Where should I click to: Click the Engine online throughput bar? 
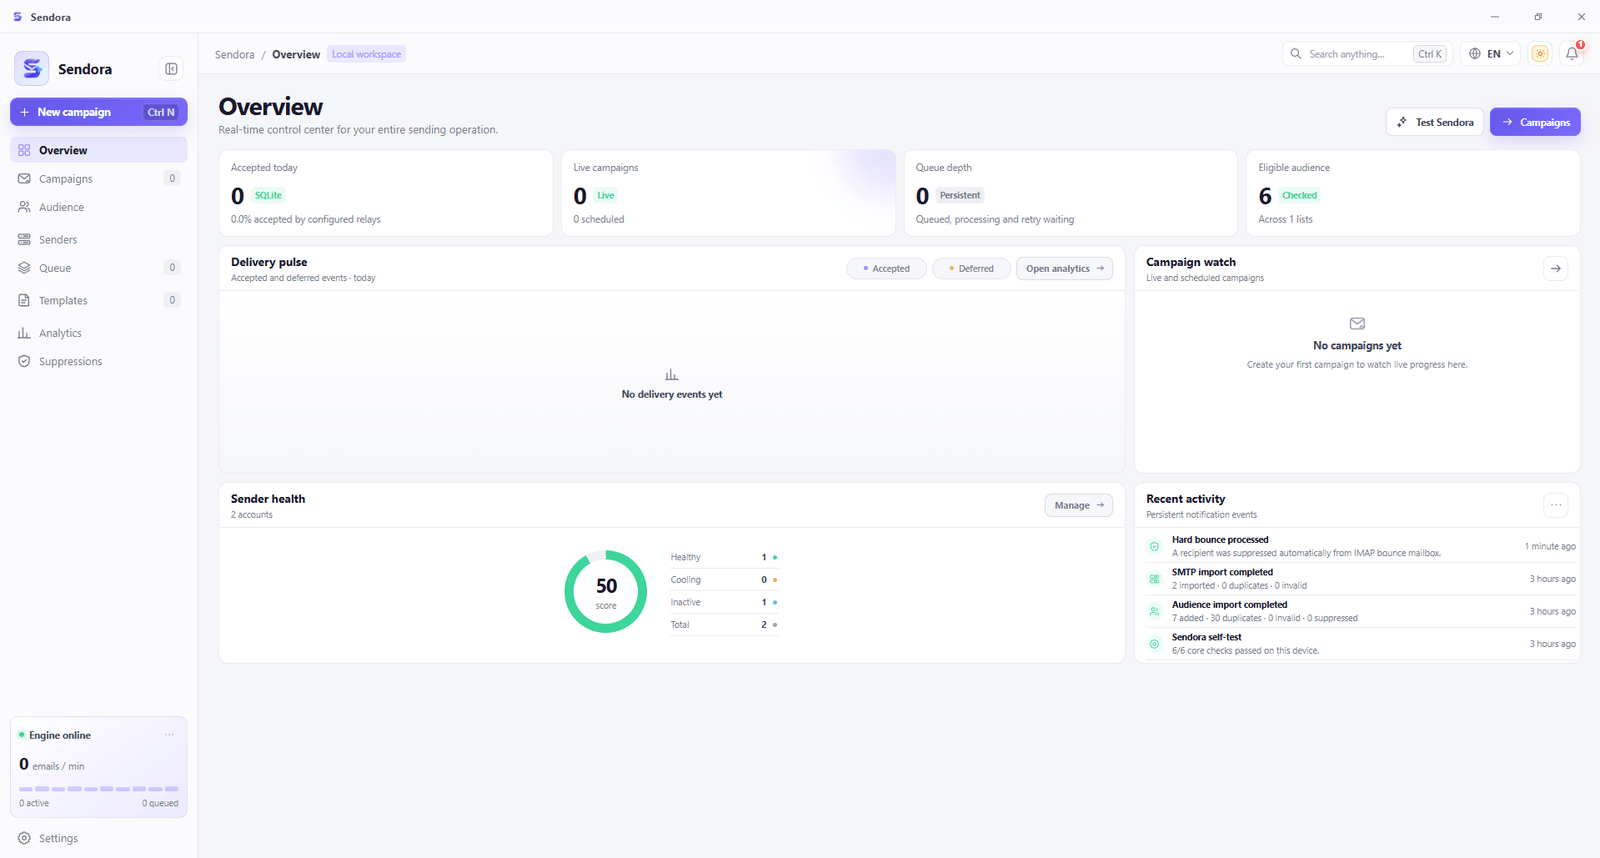tap(99, 789)
